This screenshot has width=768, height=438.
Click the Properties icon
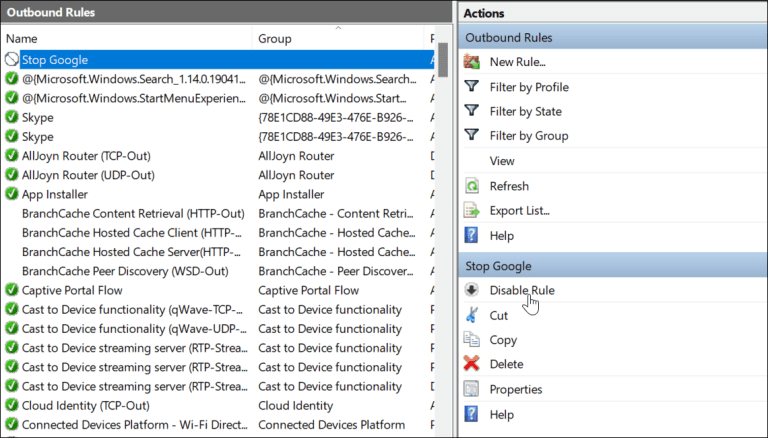tap(472, 390)
